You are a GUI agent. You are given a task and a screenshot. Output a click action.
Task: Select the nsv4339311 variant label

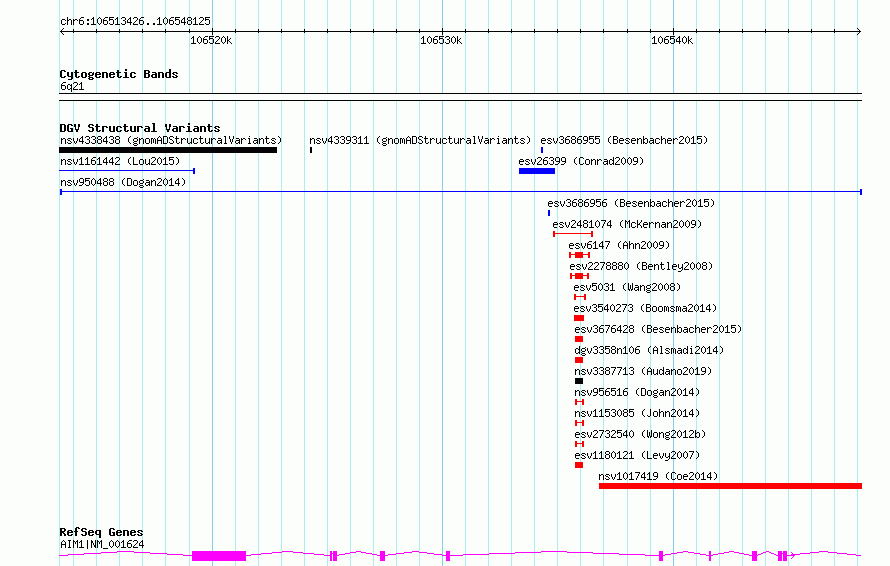[420, 140]
